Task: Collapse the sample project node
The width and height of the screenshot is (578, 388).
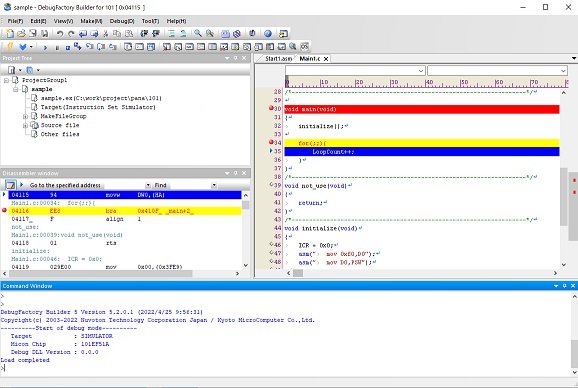Action: 16,89
